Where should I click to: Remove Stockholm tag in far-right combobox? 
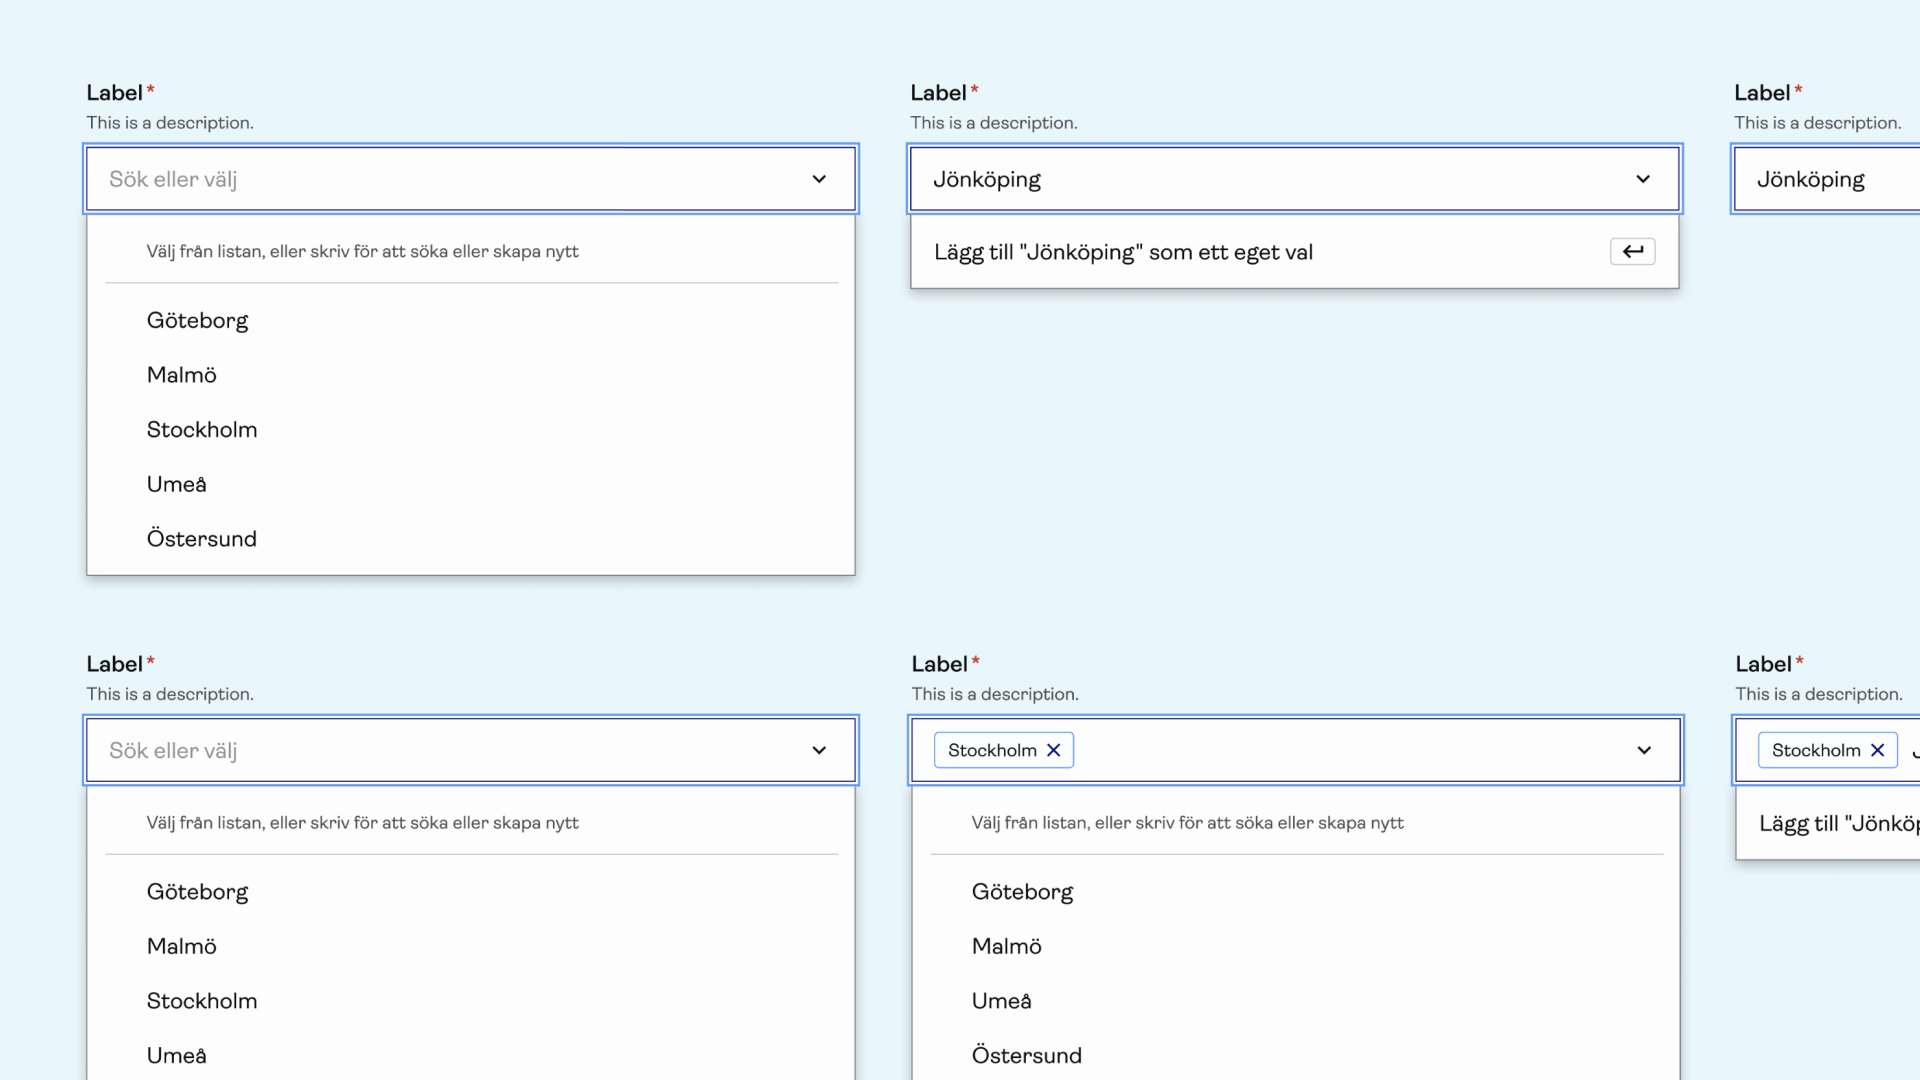coord(1877,750)
